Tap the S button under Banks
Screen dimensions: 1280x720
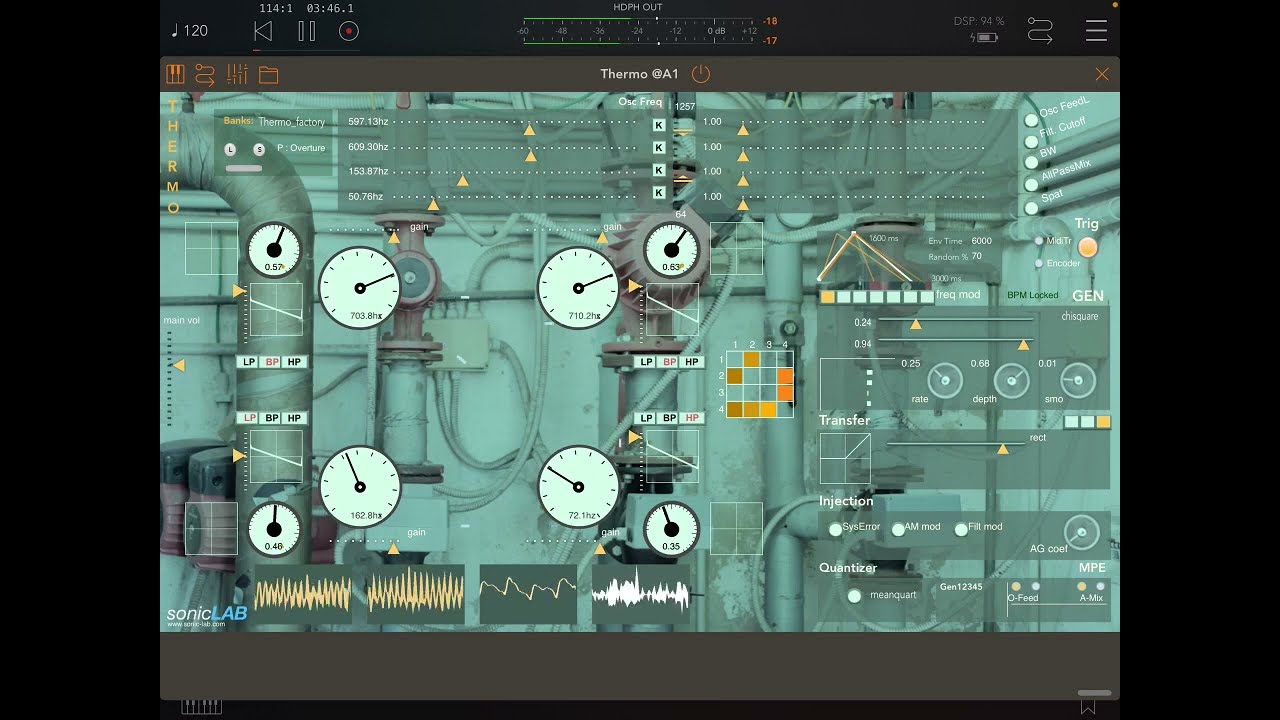pyautogui.click(x=259, y=149)
